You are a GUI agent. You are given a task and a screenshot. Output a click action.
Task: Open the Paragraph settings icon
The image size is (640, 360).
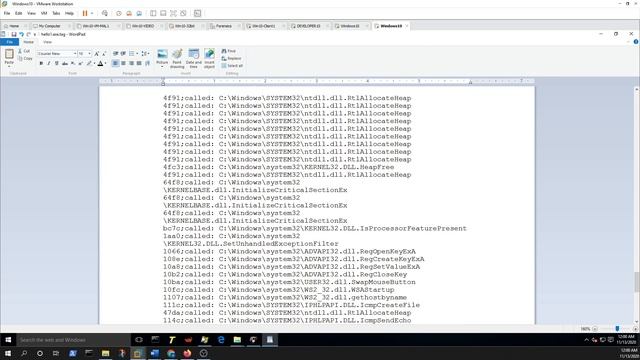pyautogui.click(x=147, y=63)
